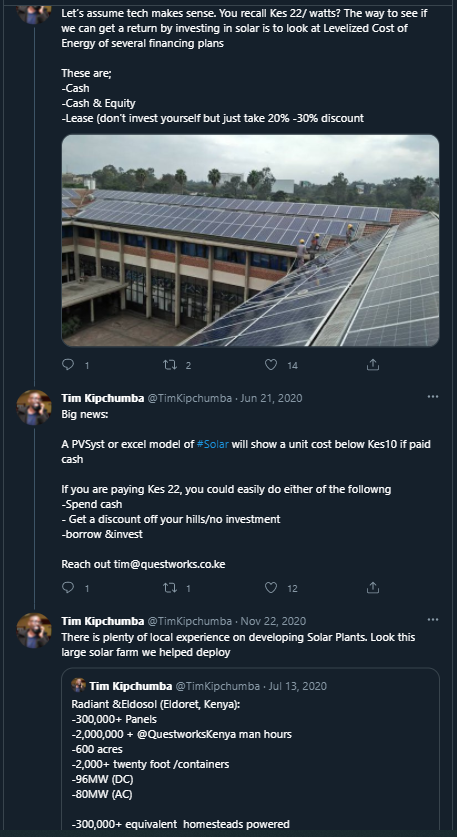The image size is (457, 837).
Task: Like the tweet with 14 likes
Action: tap(271, 365)
